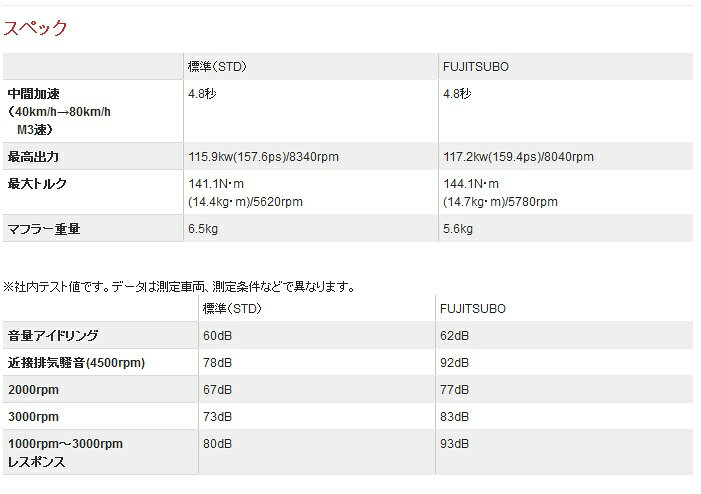Click the 1000rpm～3000rpm レスポンス row header
Image resolution: width=701 pixels, height=494 pixels.
(x=65, y=451)
